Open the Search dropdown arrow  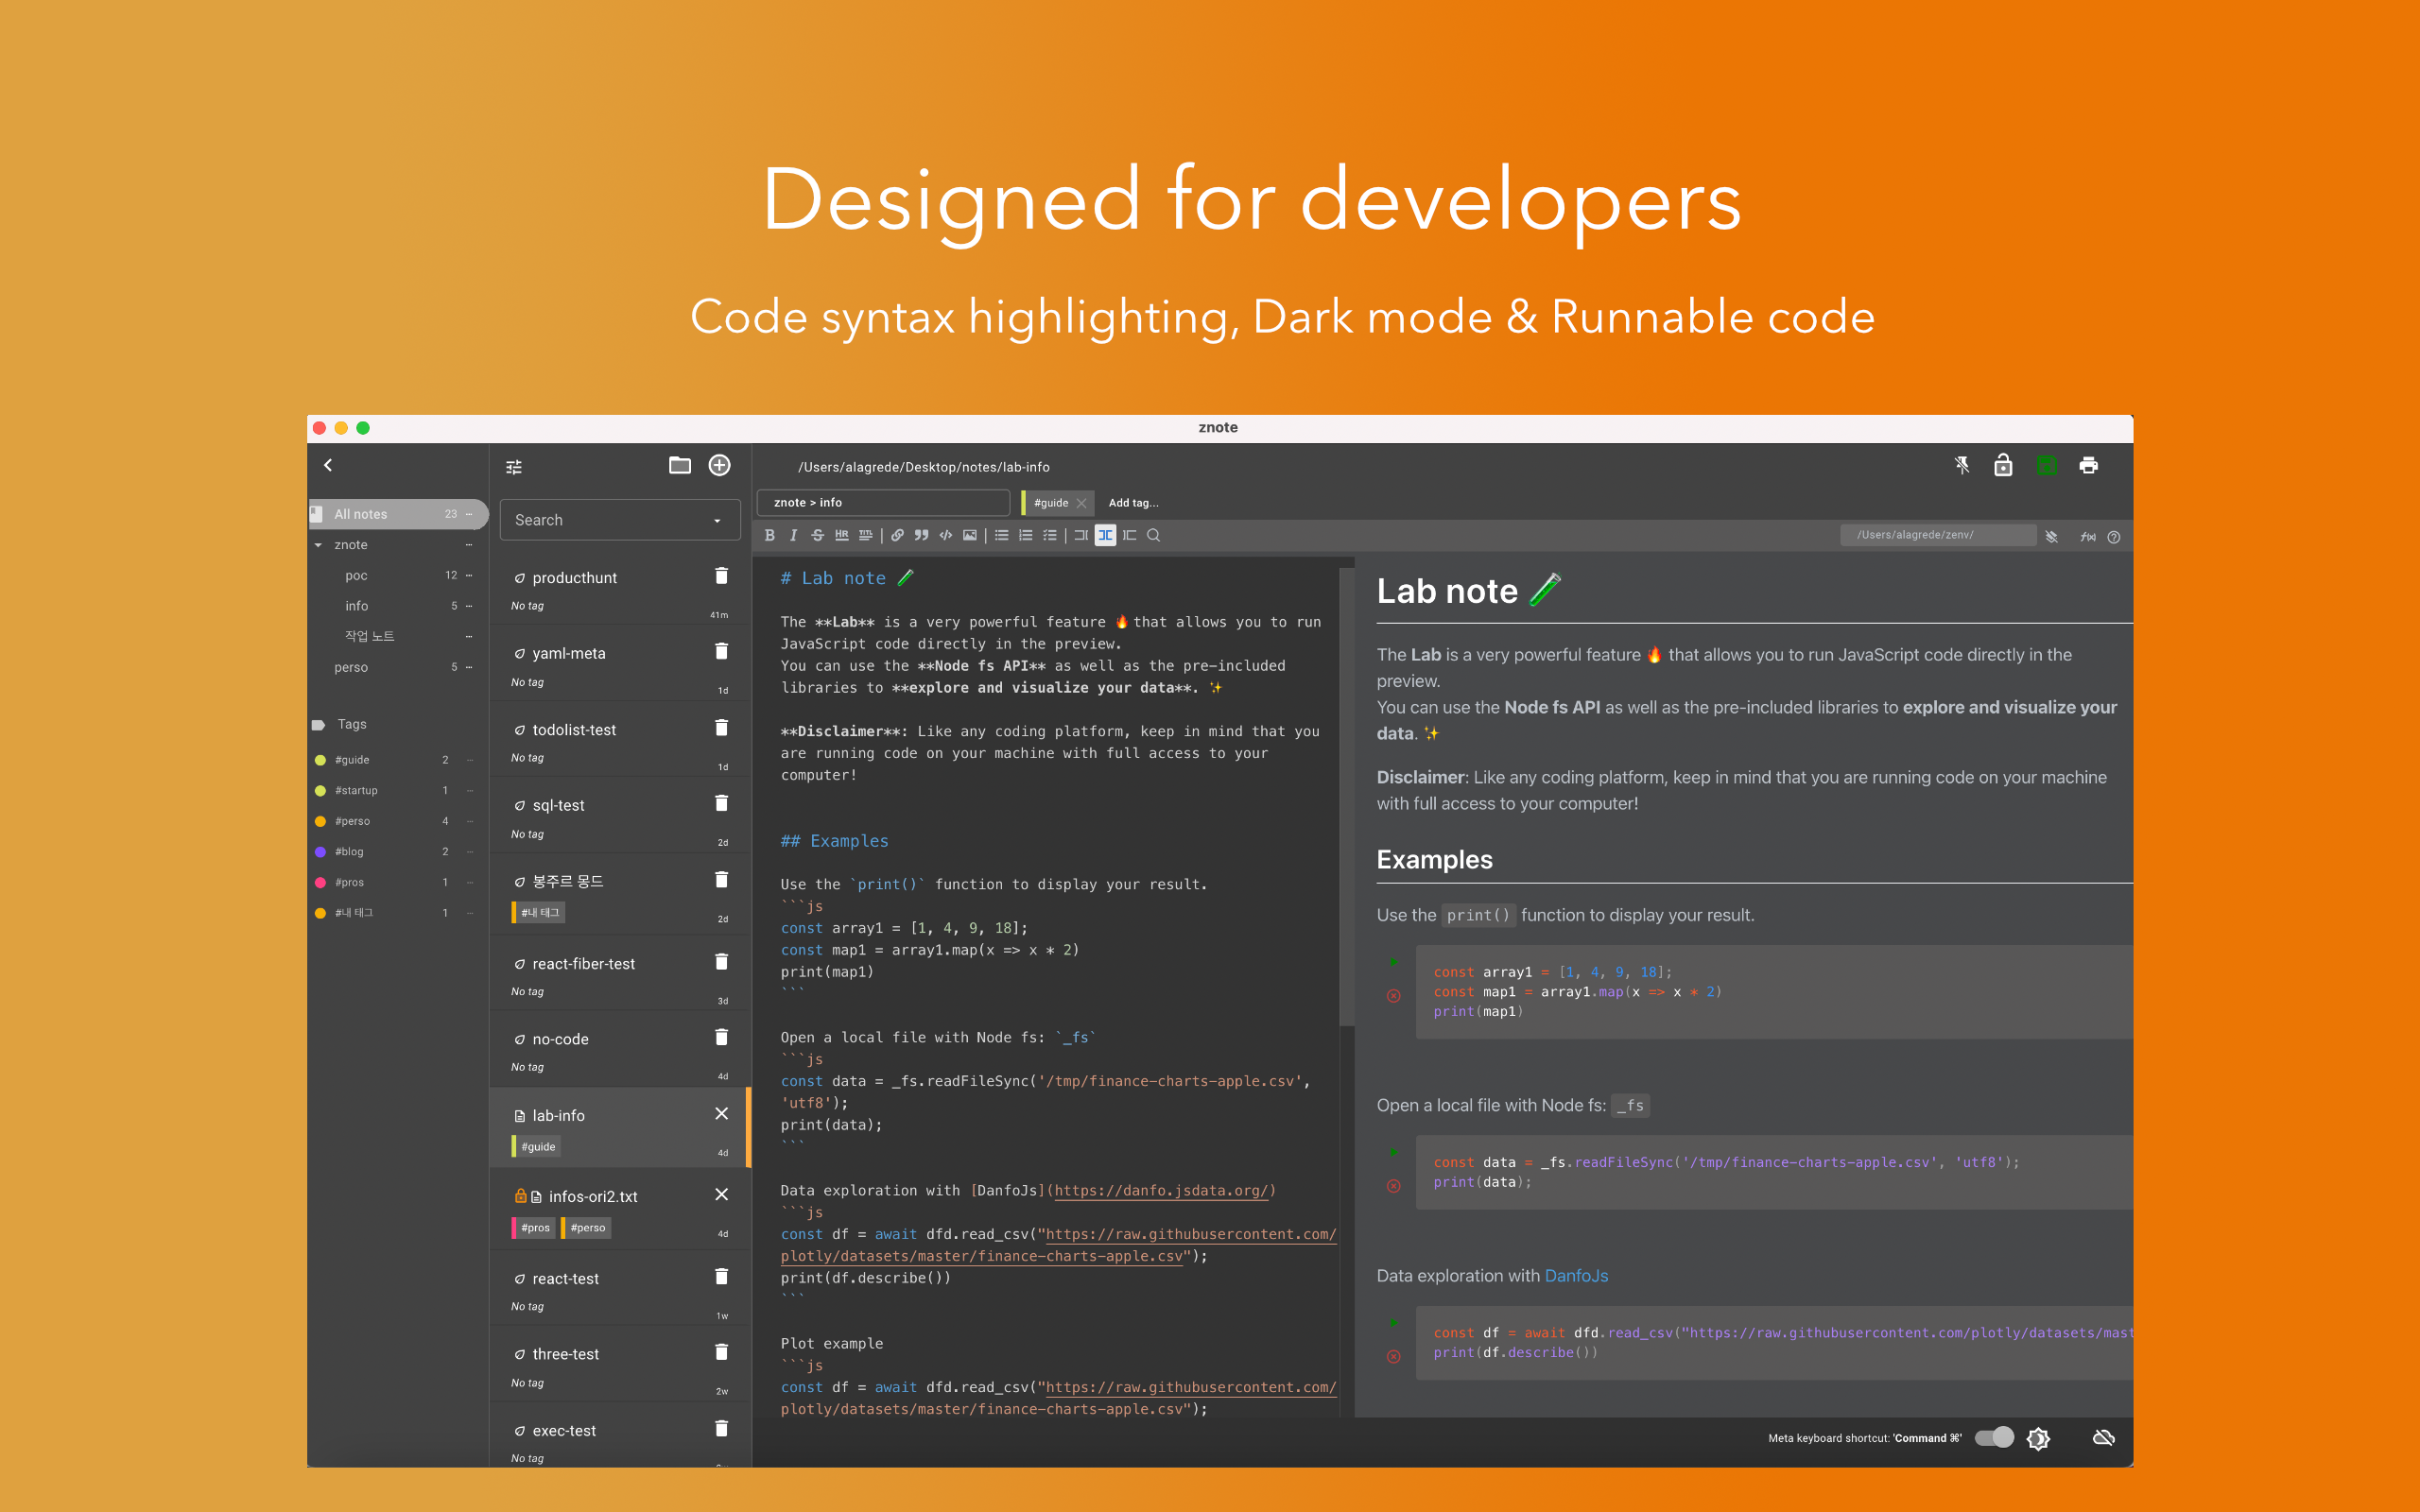(x=717, y=521)
